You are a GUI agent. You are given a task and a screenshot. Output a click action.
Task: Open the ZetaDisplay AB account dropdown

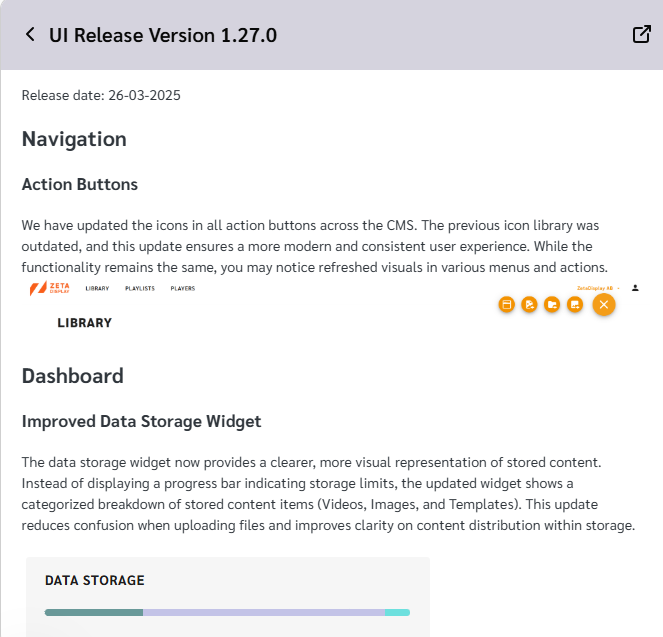598,288
